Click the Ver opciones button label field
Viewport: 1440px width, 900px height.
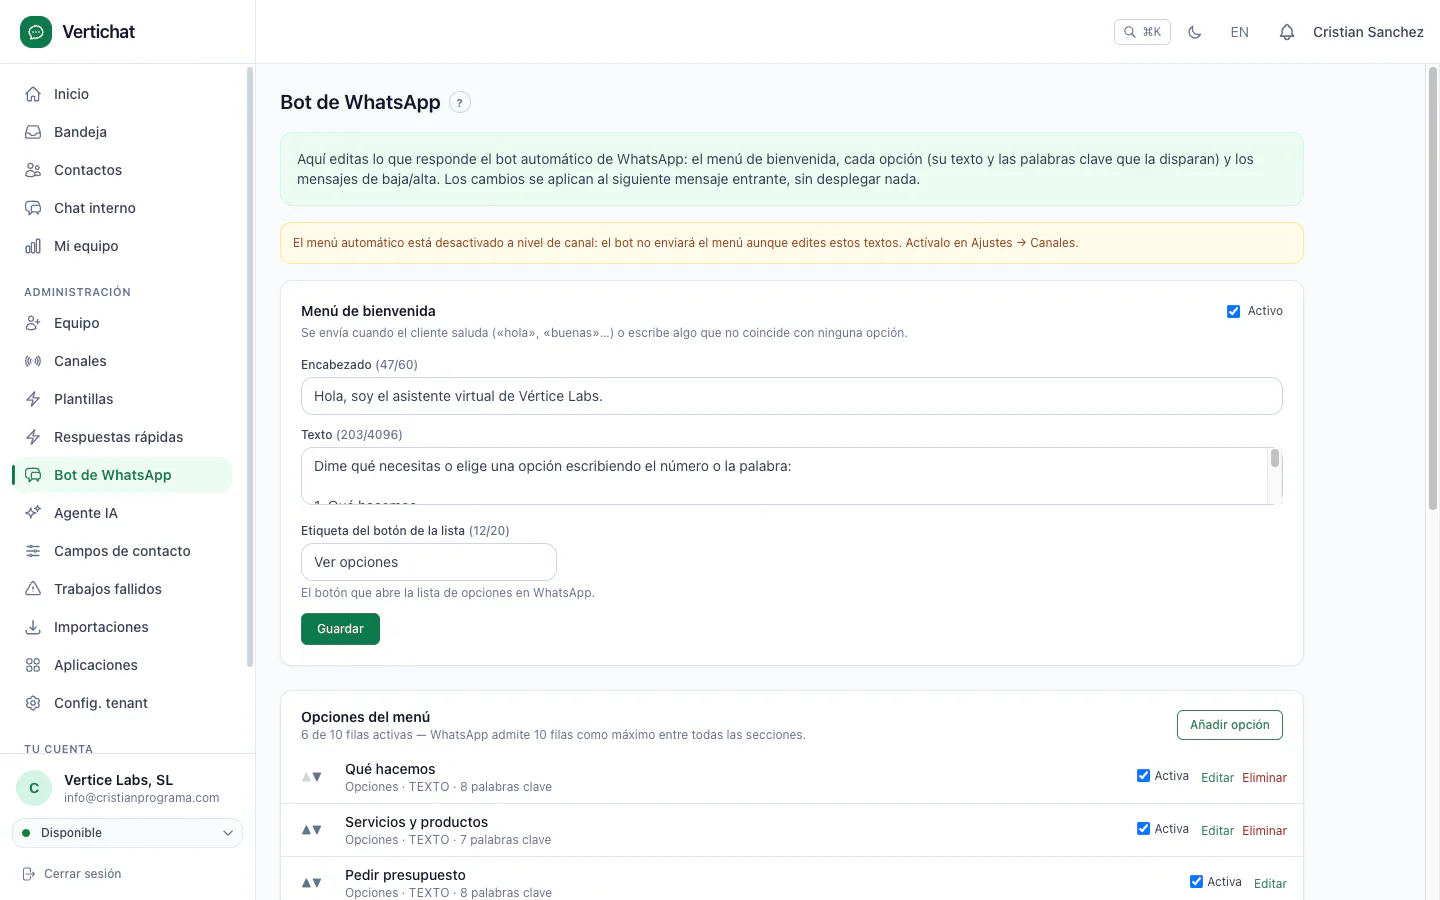429,562
